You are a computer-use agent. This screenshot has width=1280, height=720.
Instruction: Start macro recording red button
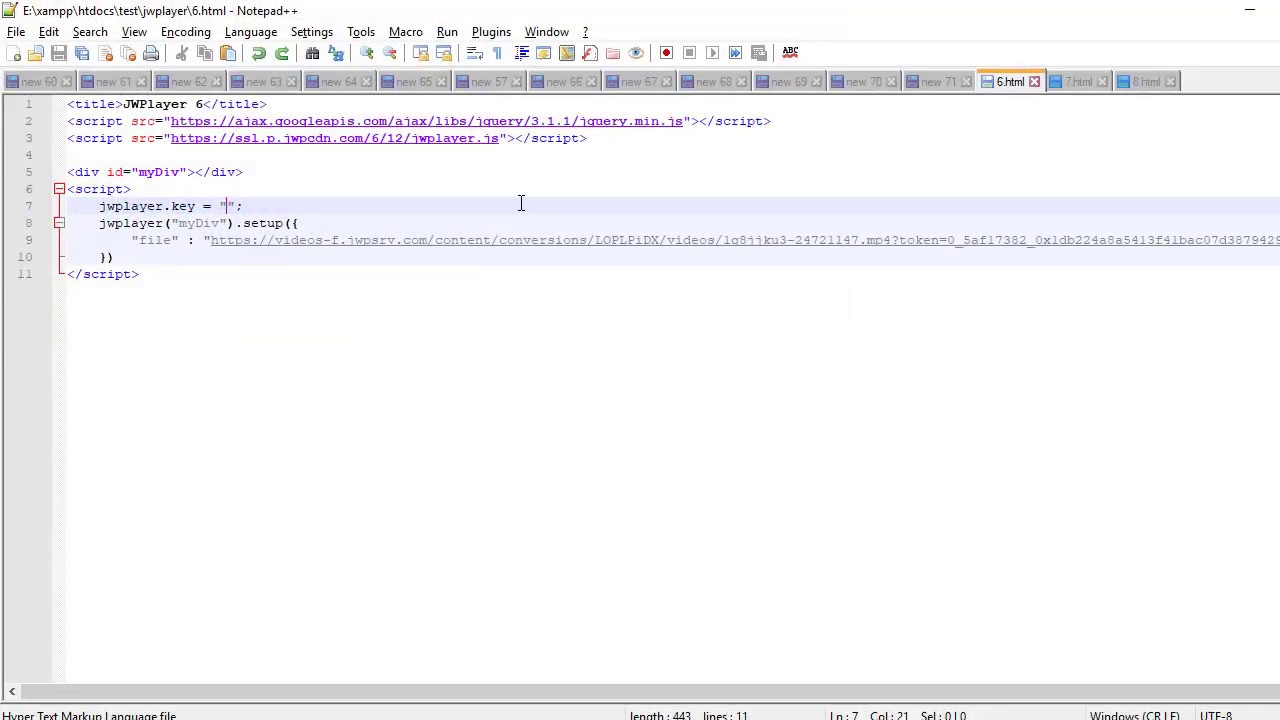point(667,53)
